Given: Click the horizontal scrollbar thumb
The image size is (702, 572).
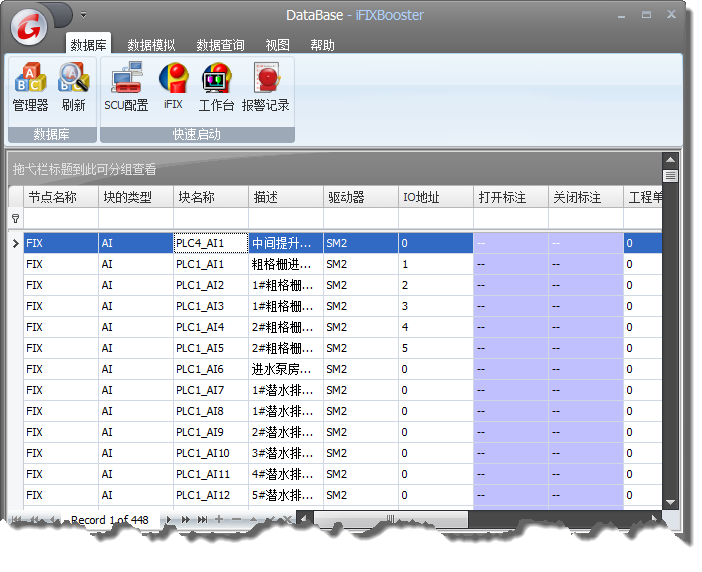Looking at the screenshot, I should click(x=390, y=519).
